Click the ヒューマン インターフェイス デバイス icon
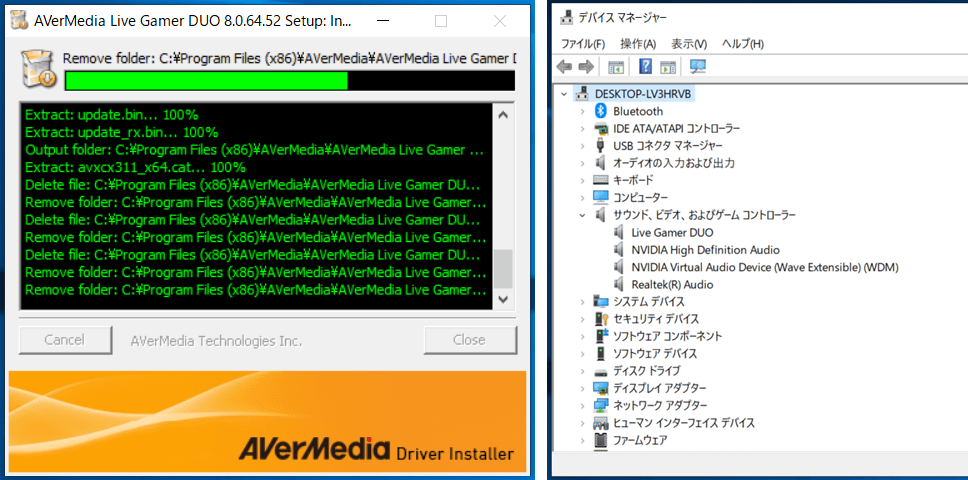The image size is (968, 480). [601, 423]
